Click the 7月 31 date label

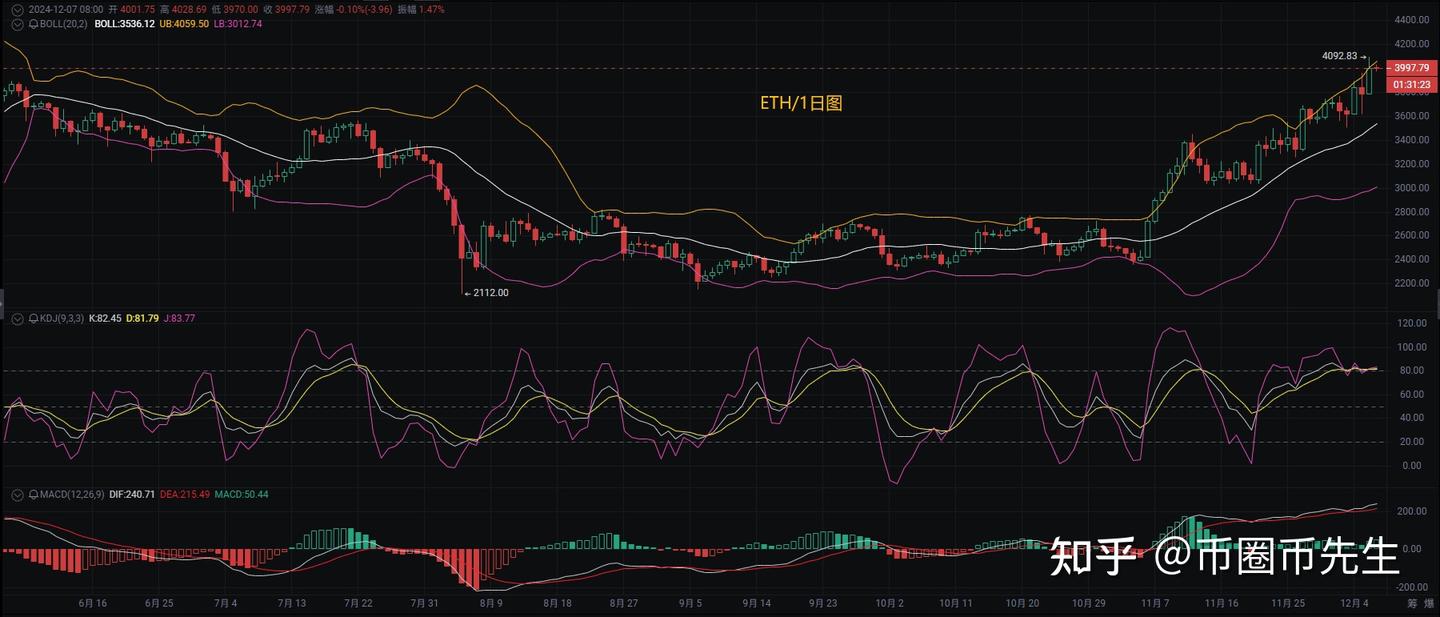coord(424,603)
